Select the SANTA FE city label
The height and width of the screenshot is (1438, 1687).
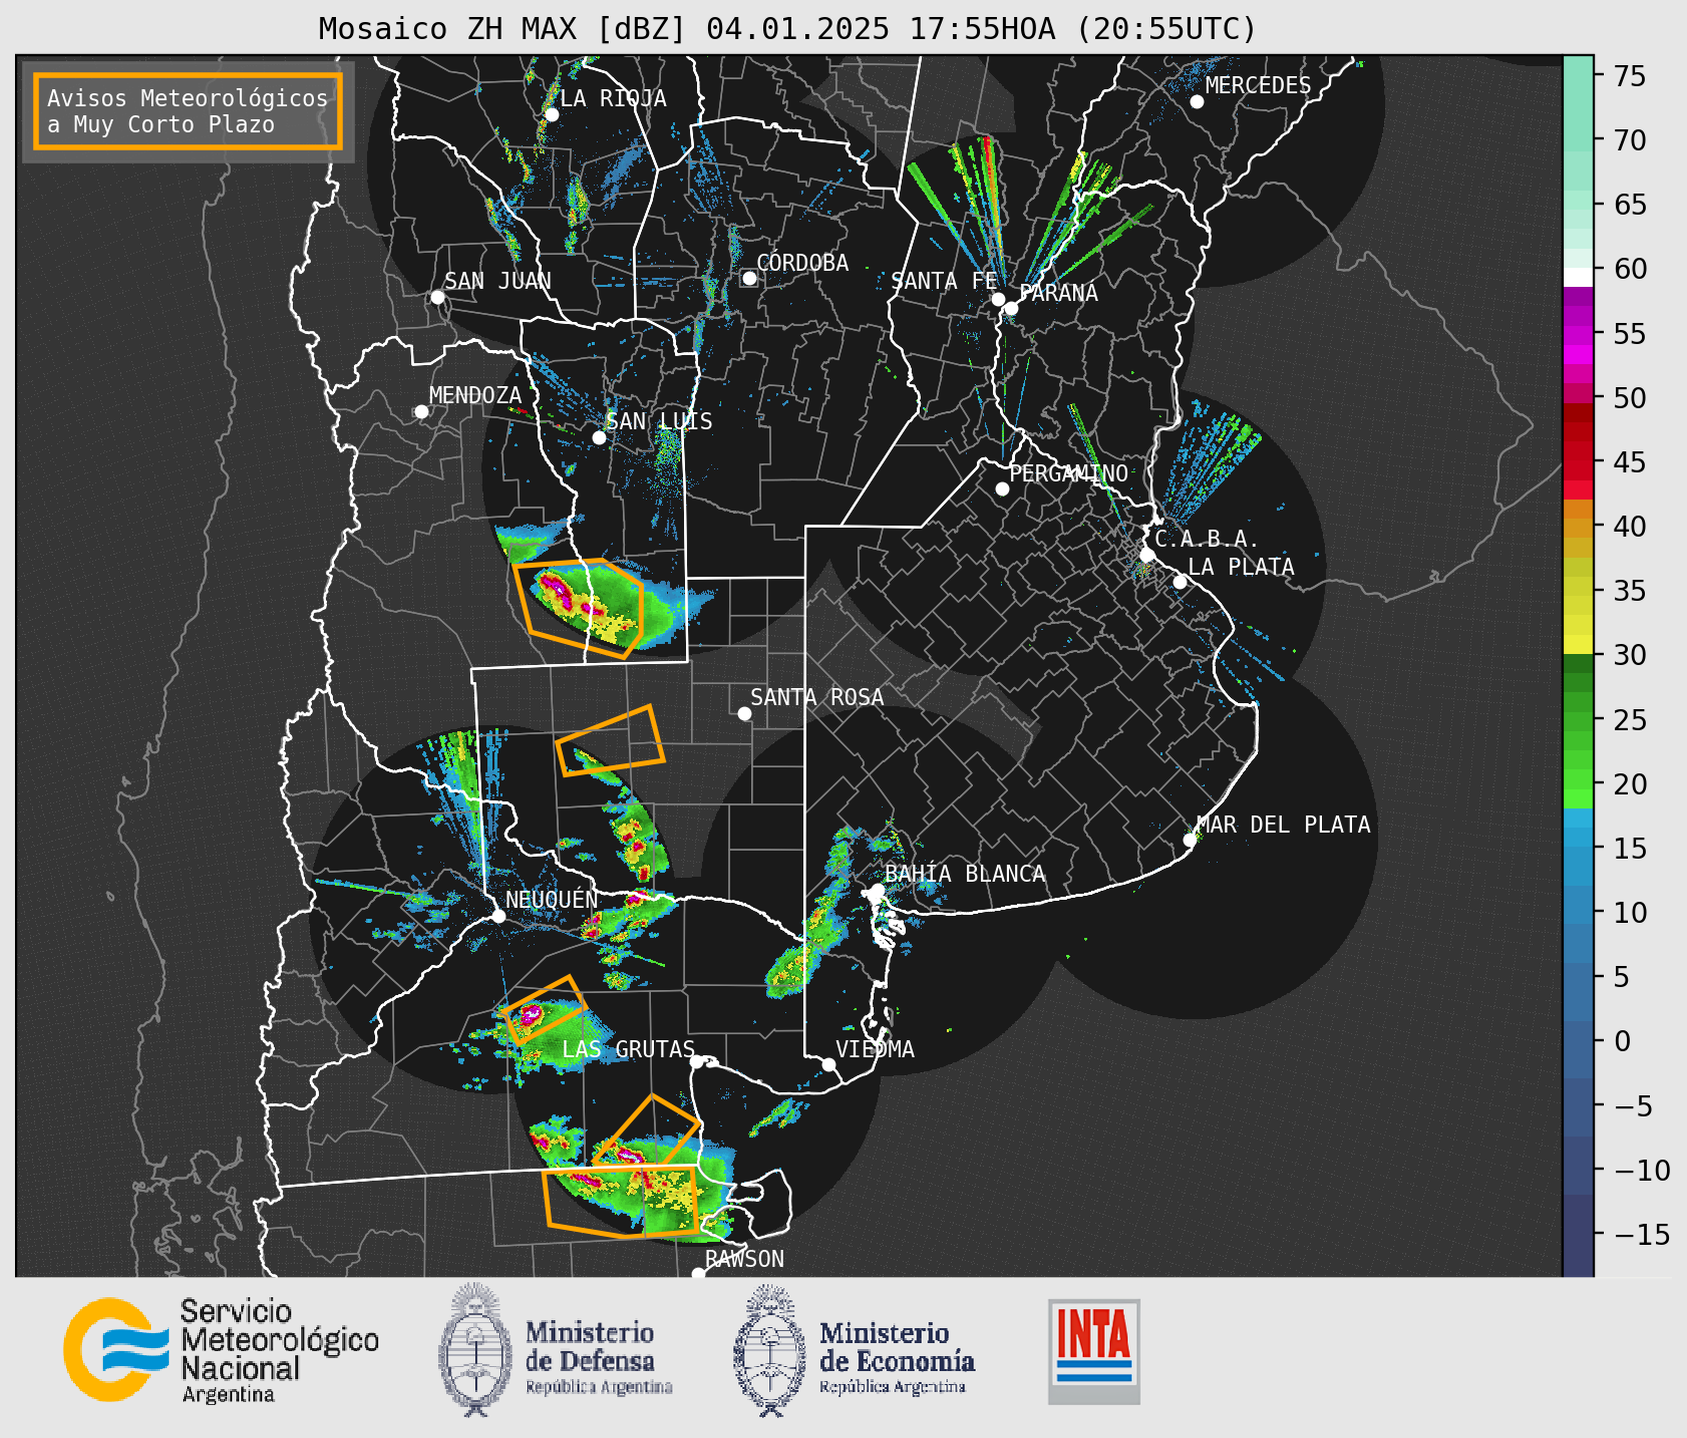pyautogui.click(x=944, y=281)
